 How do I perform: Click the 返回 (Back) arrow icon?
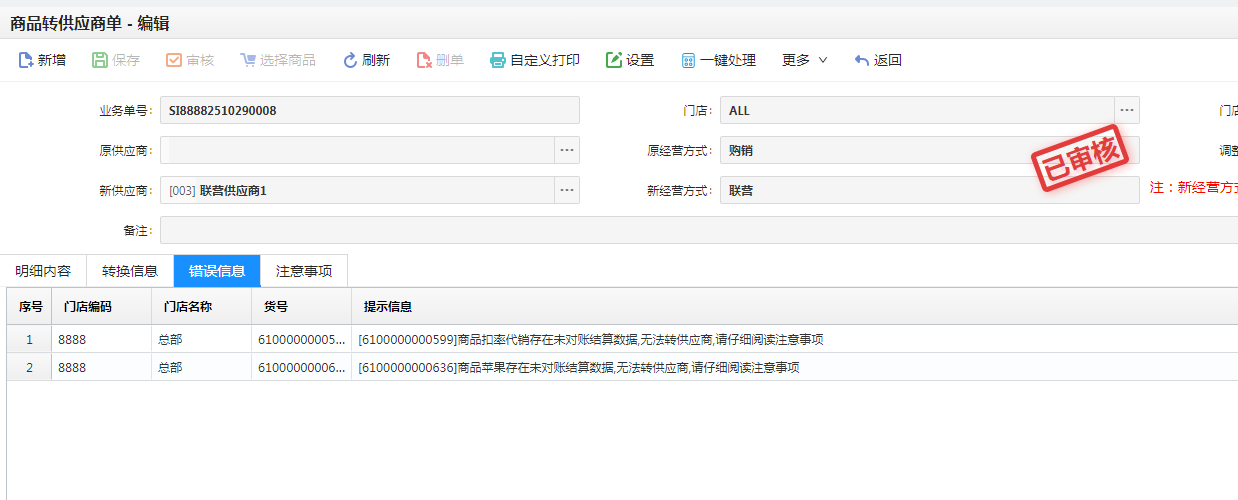point(862,60)
